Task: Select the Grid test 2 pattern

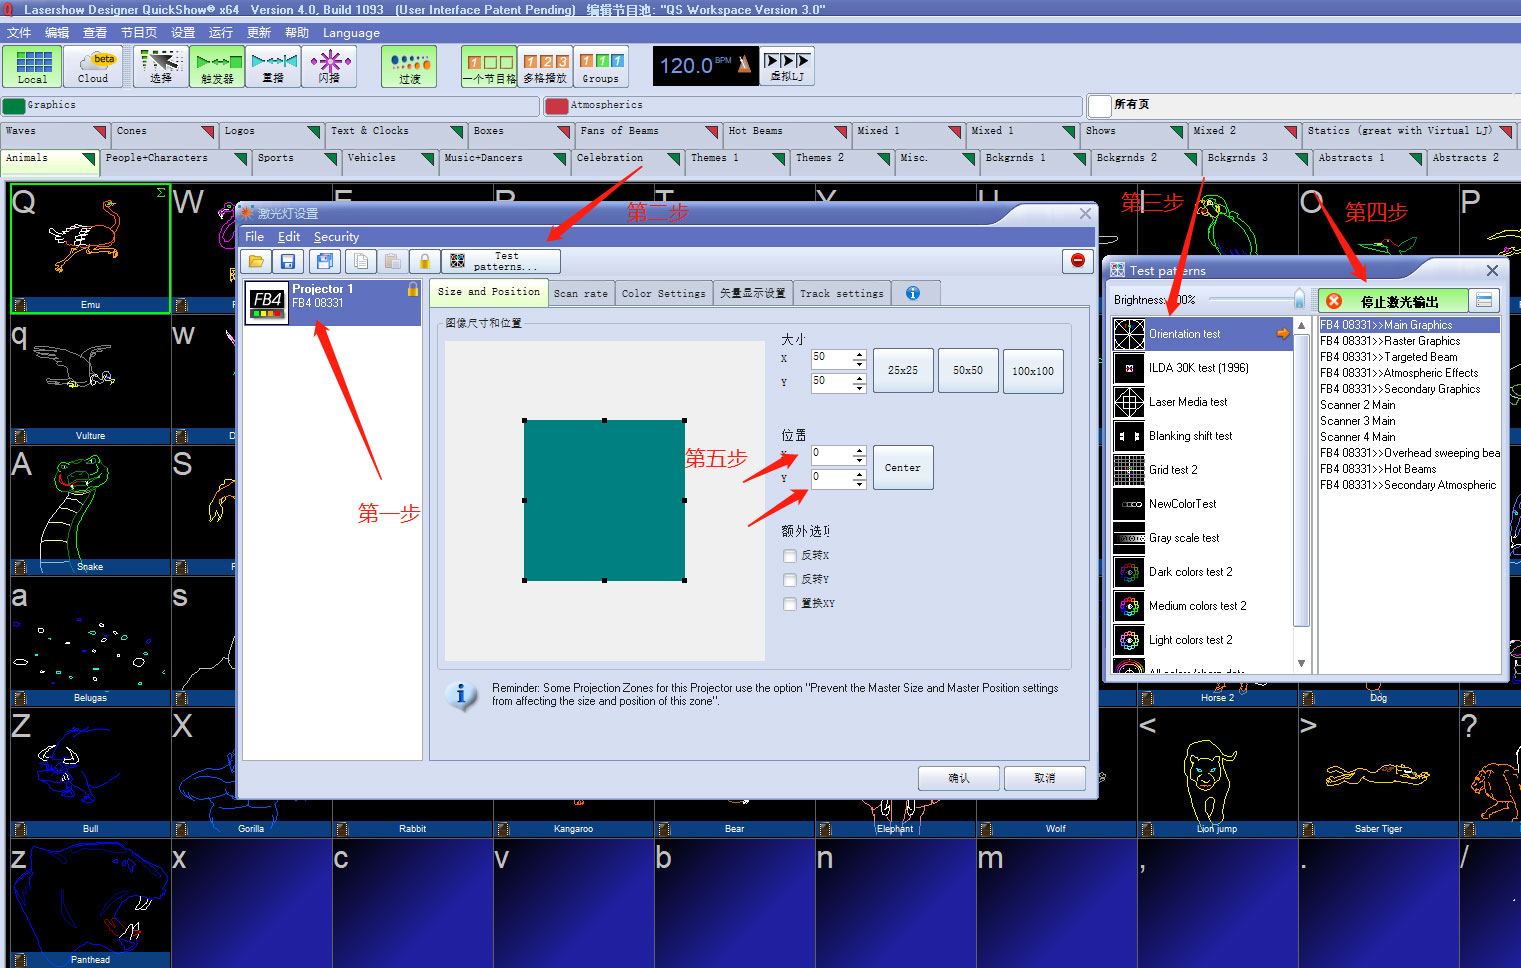Action: tap(1202, 470)
